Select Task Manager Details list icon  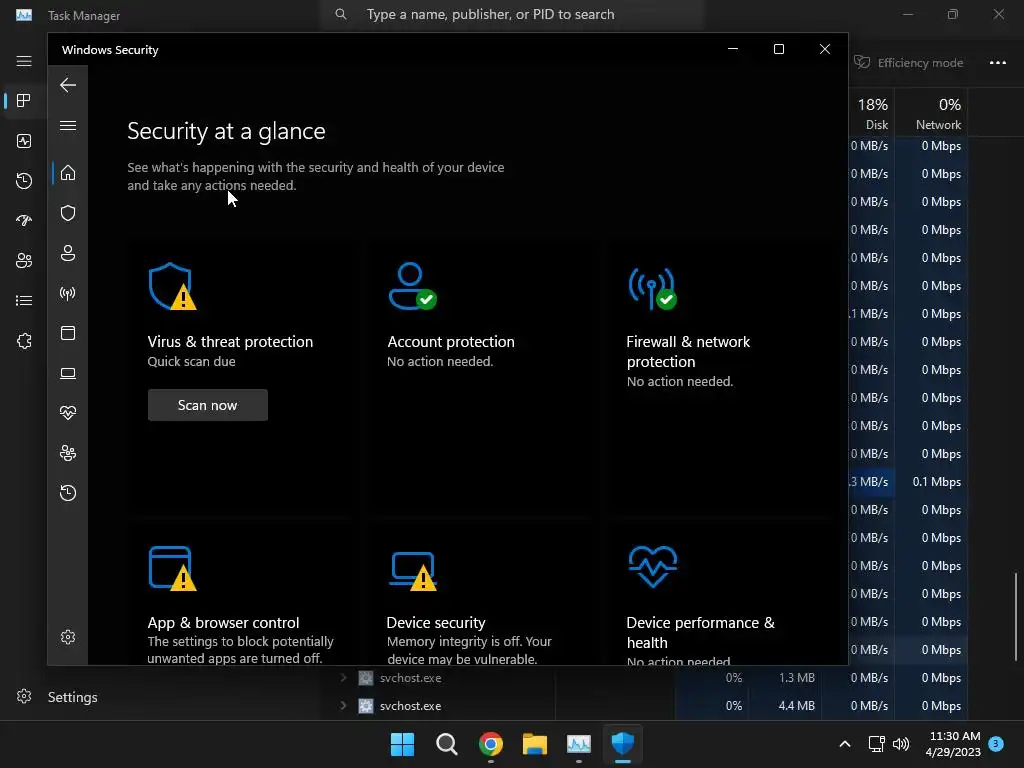point(24,300)
